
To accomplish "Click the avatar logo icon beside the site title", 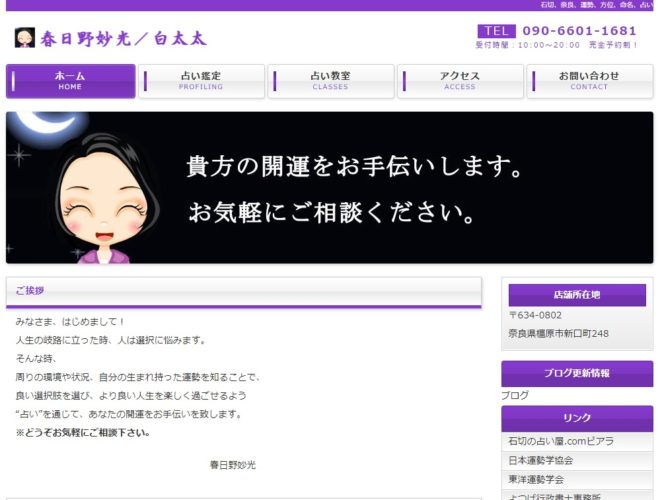I will point(25,38).
